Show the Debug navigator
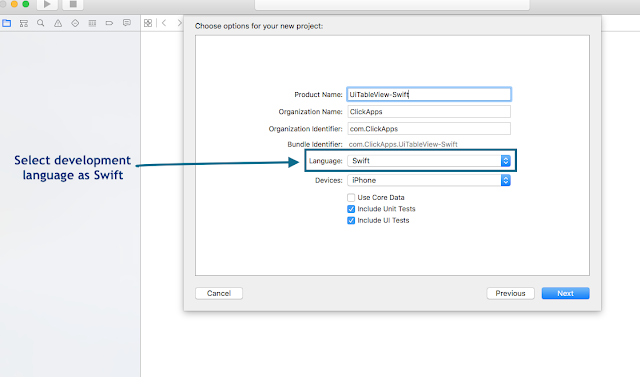Screen dimensions: 640x377 tap(92, 23)
